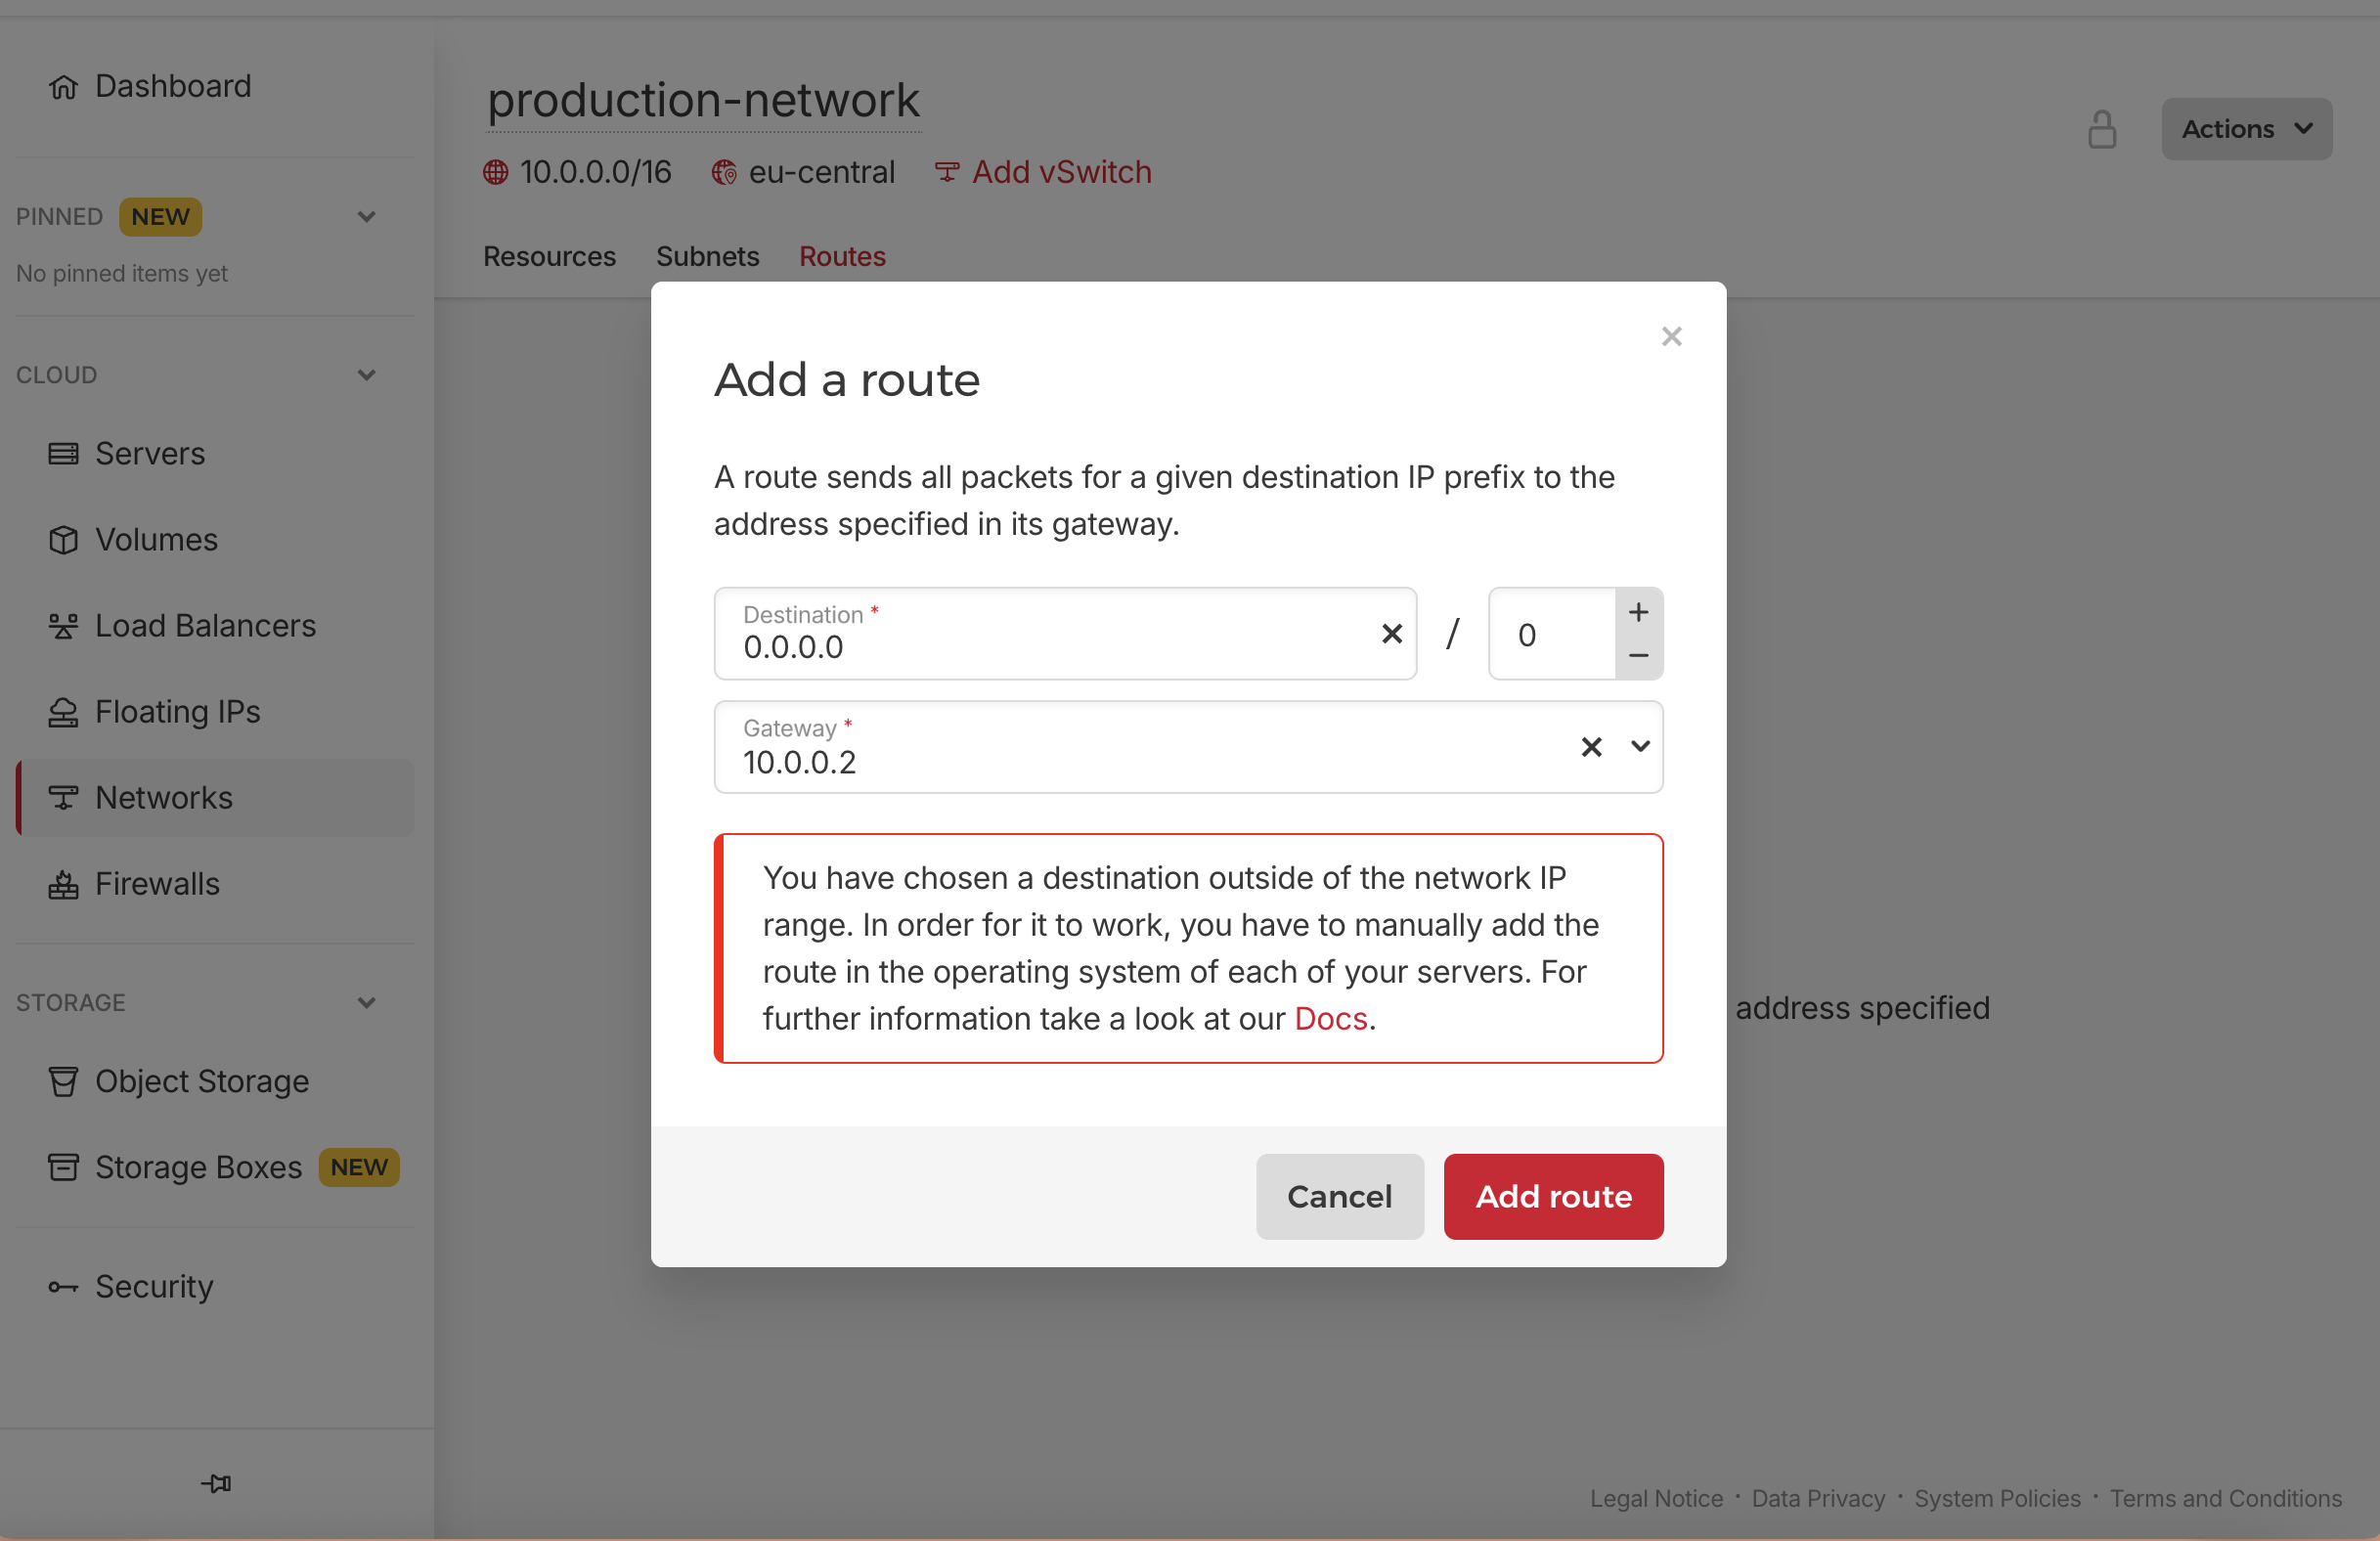The width and height of the screenshot is (2380, 1541).
Task: Open the Gateway dropdown arrow
Action: pos(1640,746)
